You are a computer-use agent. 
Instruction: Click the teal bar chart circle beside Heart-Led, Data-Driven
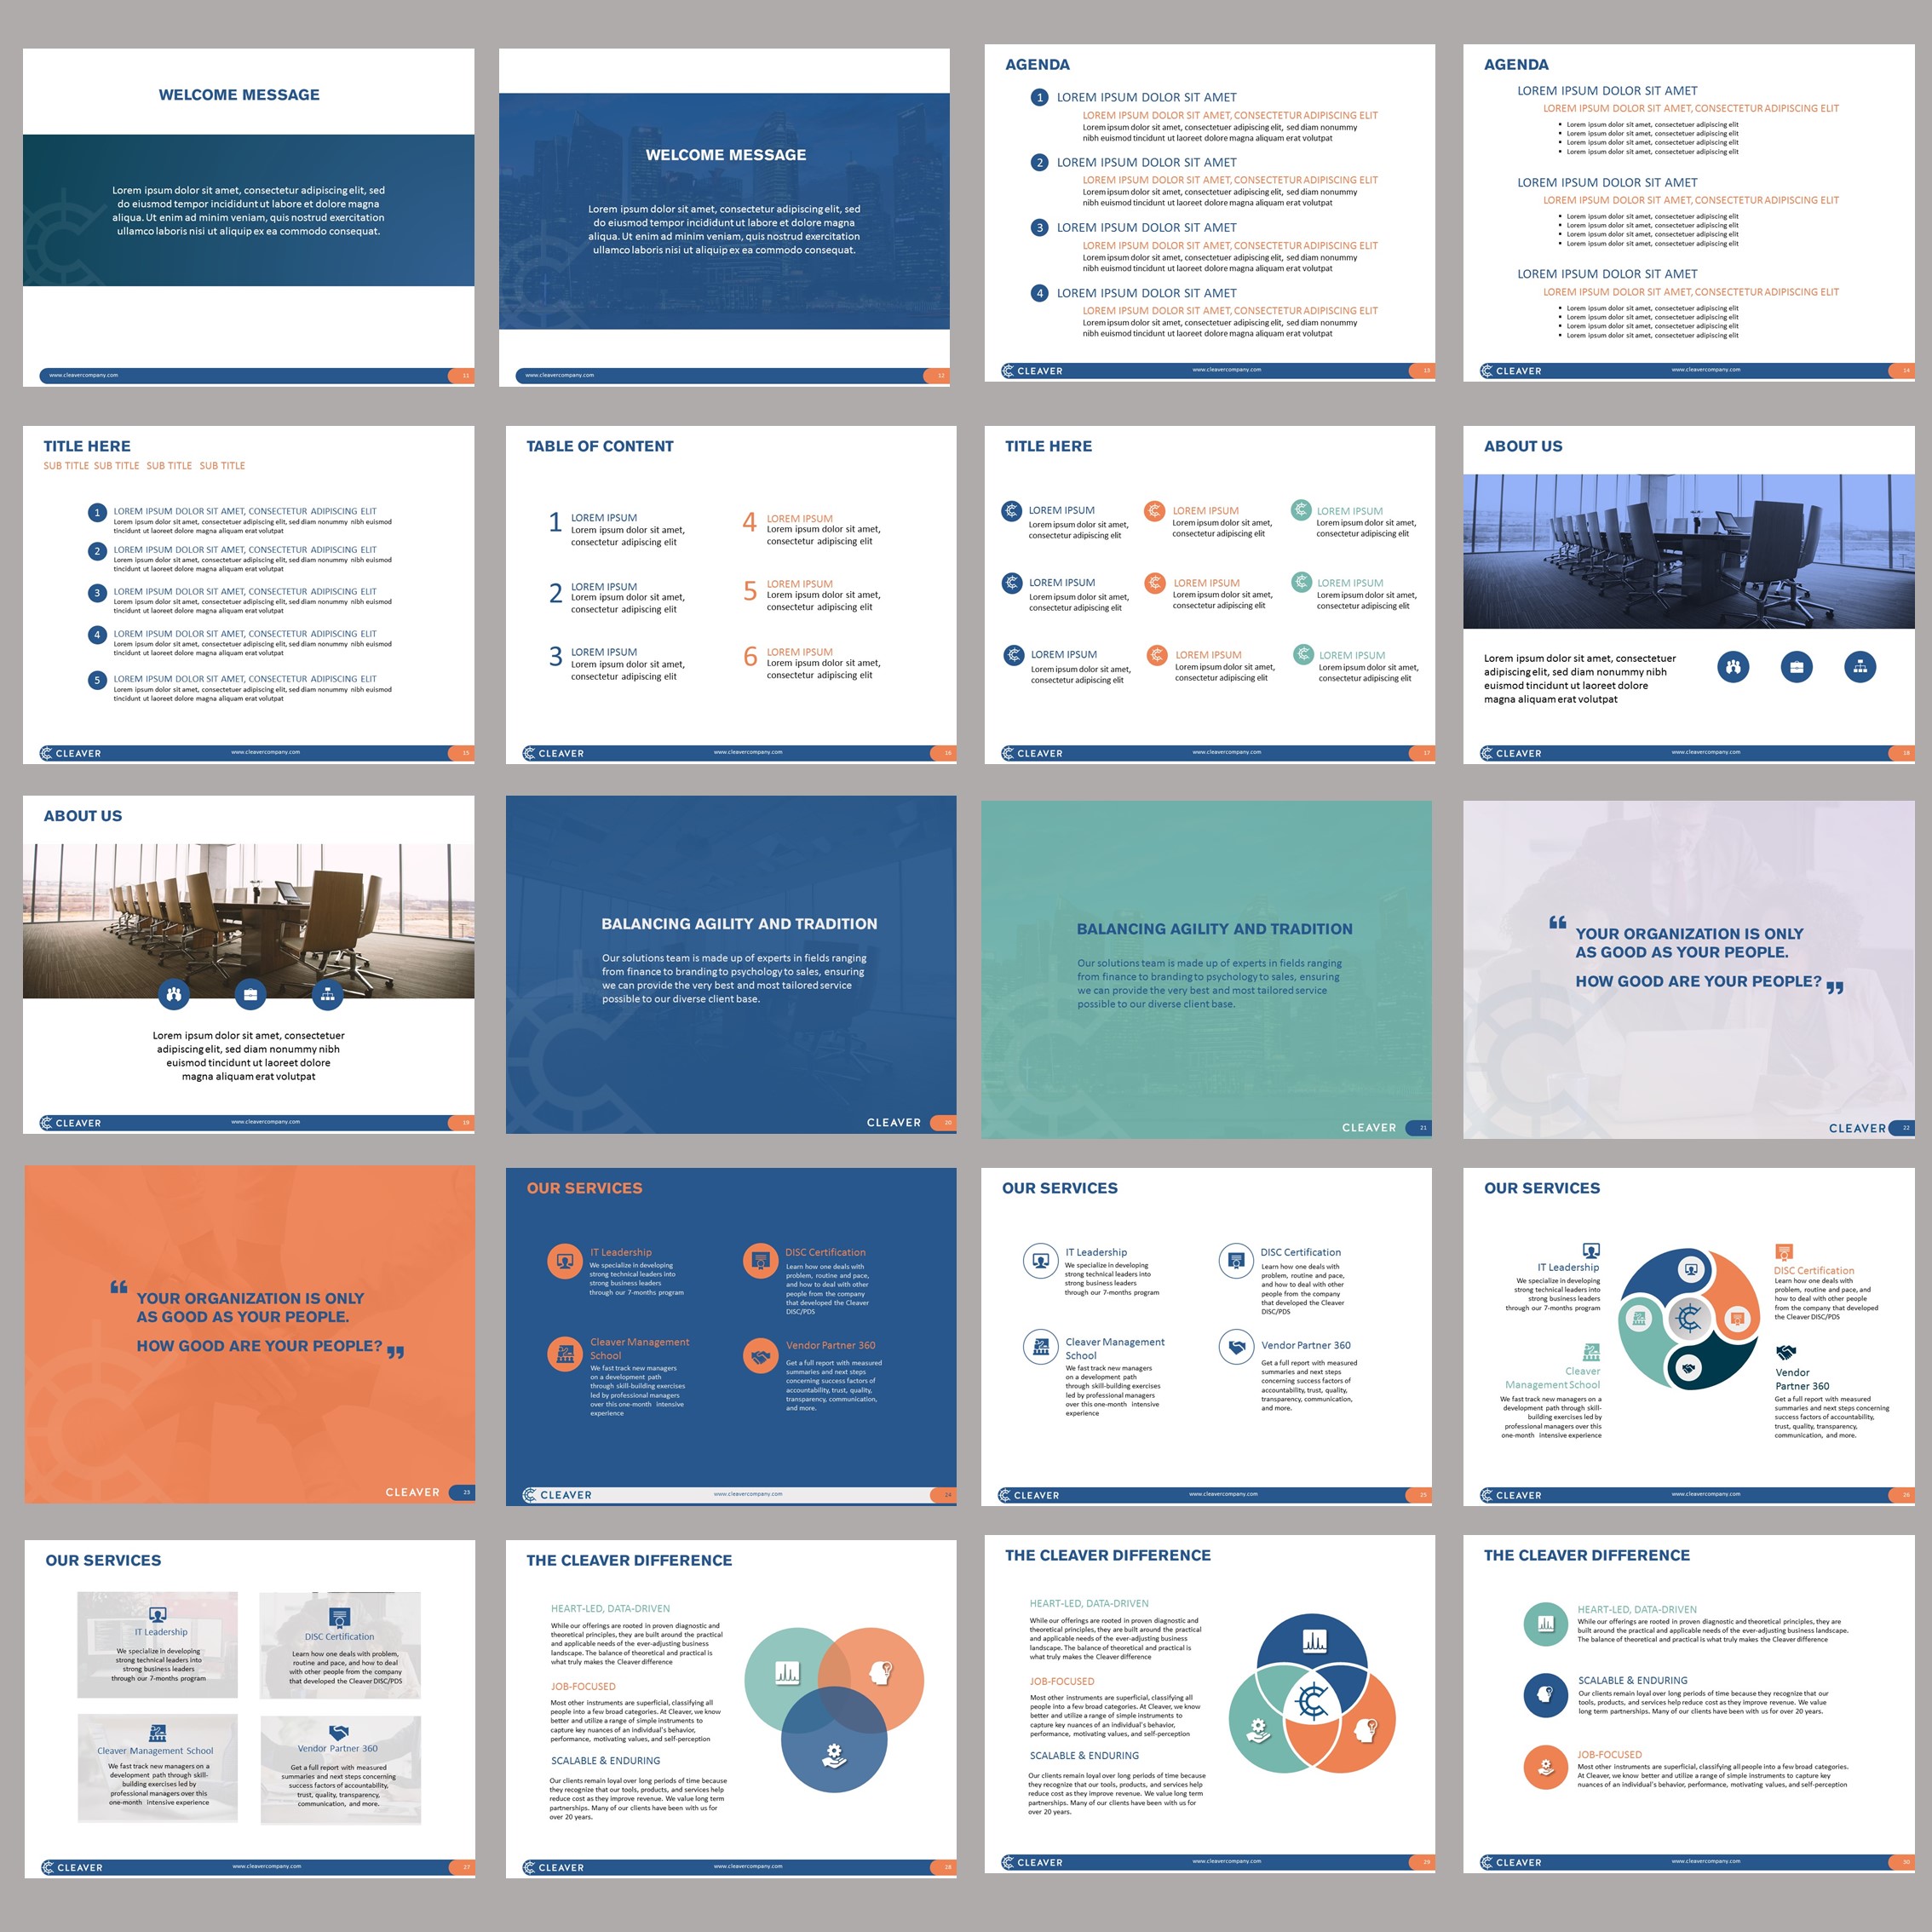coord(1545,1623)
